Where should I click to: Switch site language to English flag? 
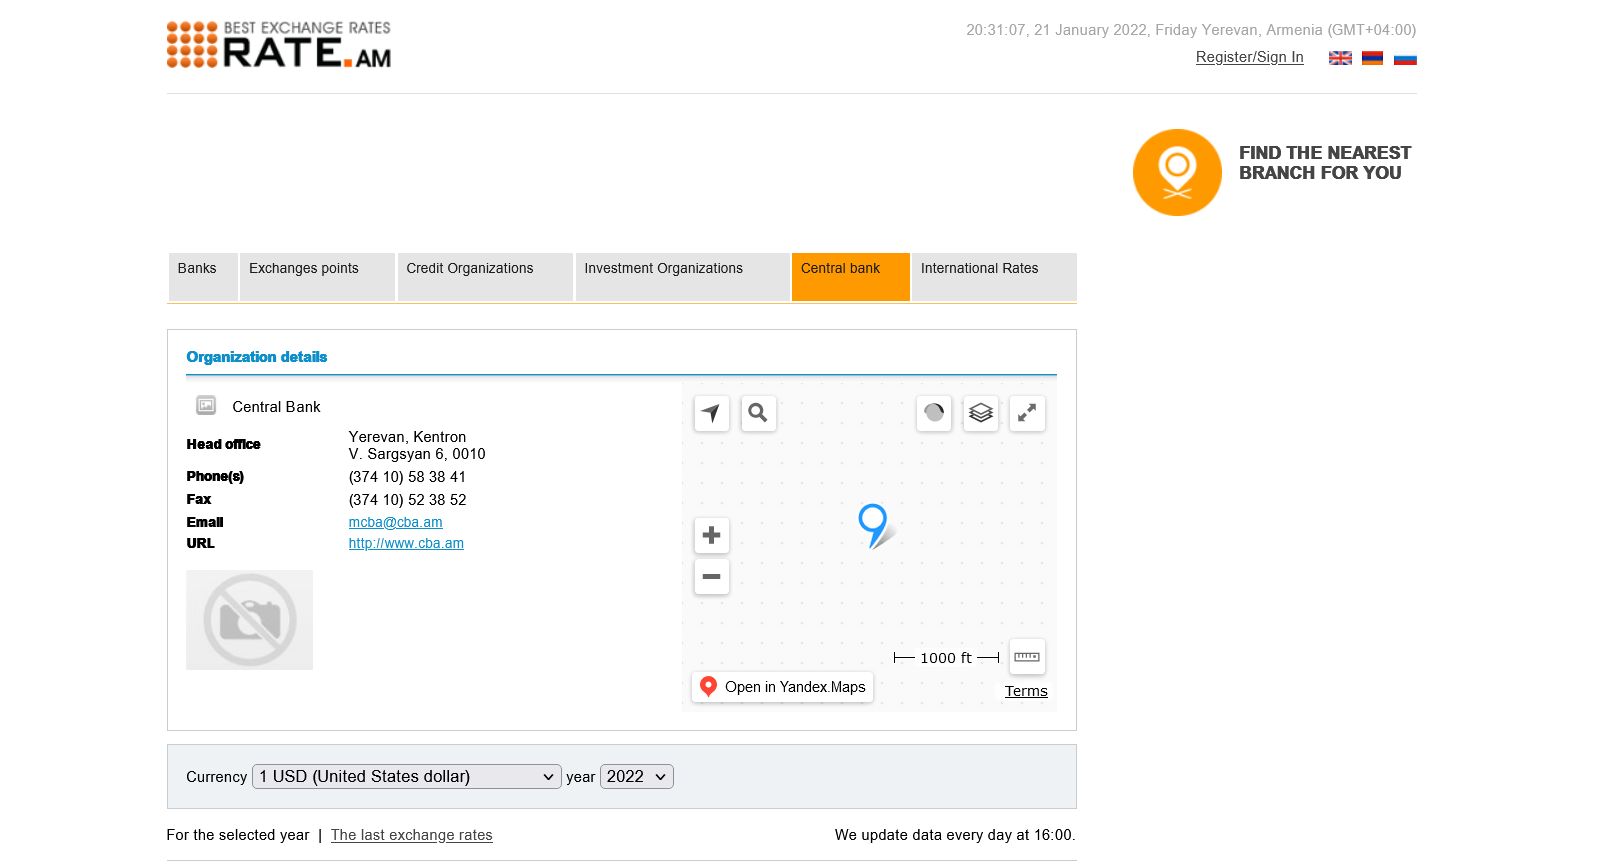click(x=1340, y=58)
